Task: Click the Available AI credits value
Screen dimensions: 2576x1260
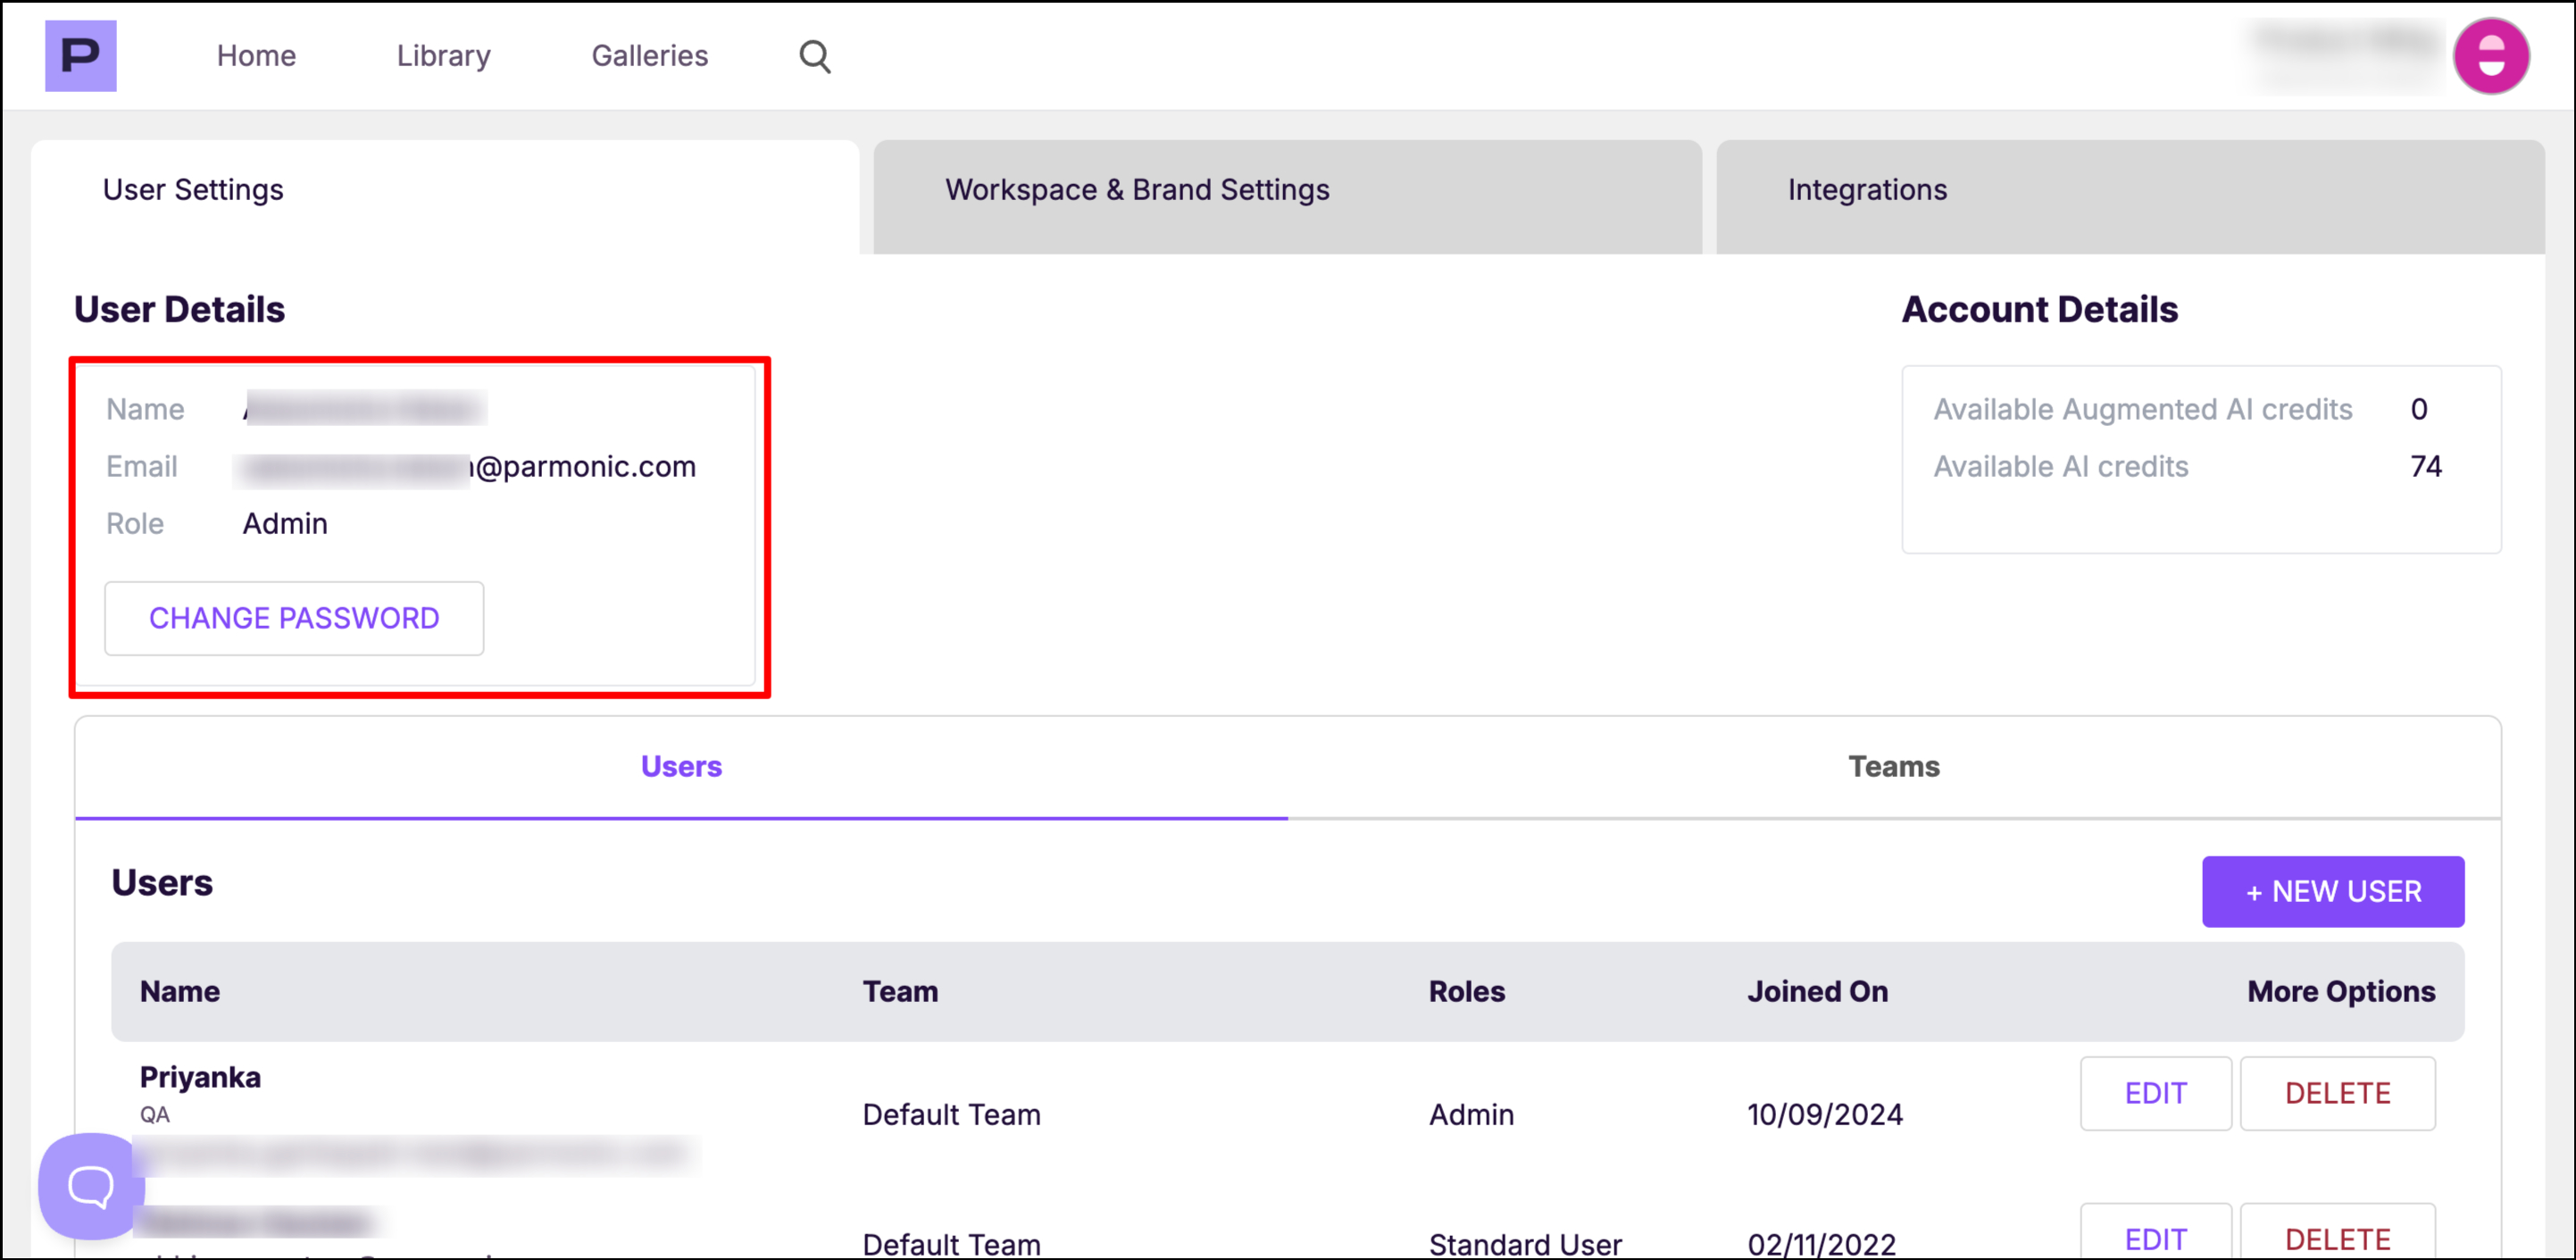Action: point(2425,466)
